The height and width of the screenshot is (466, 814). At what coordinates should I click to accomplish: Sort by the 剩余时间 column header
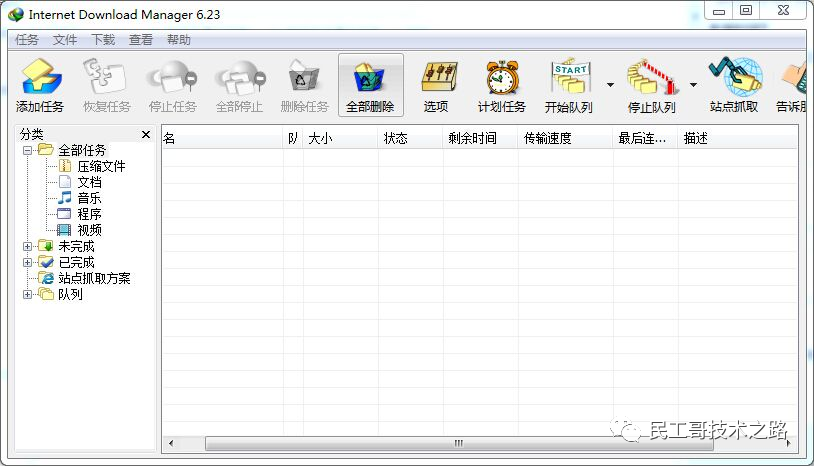tap(480, 139)
